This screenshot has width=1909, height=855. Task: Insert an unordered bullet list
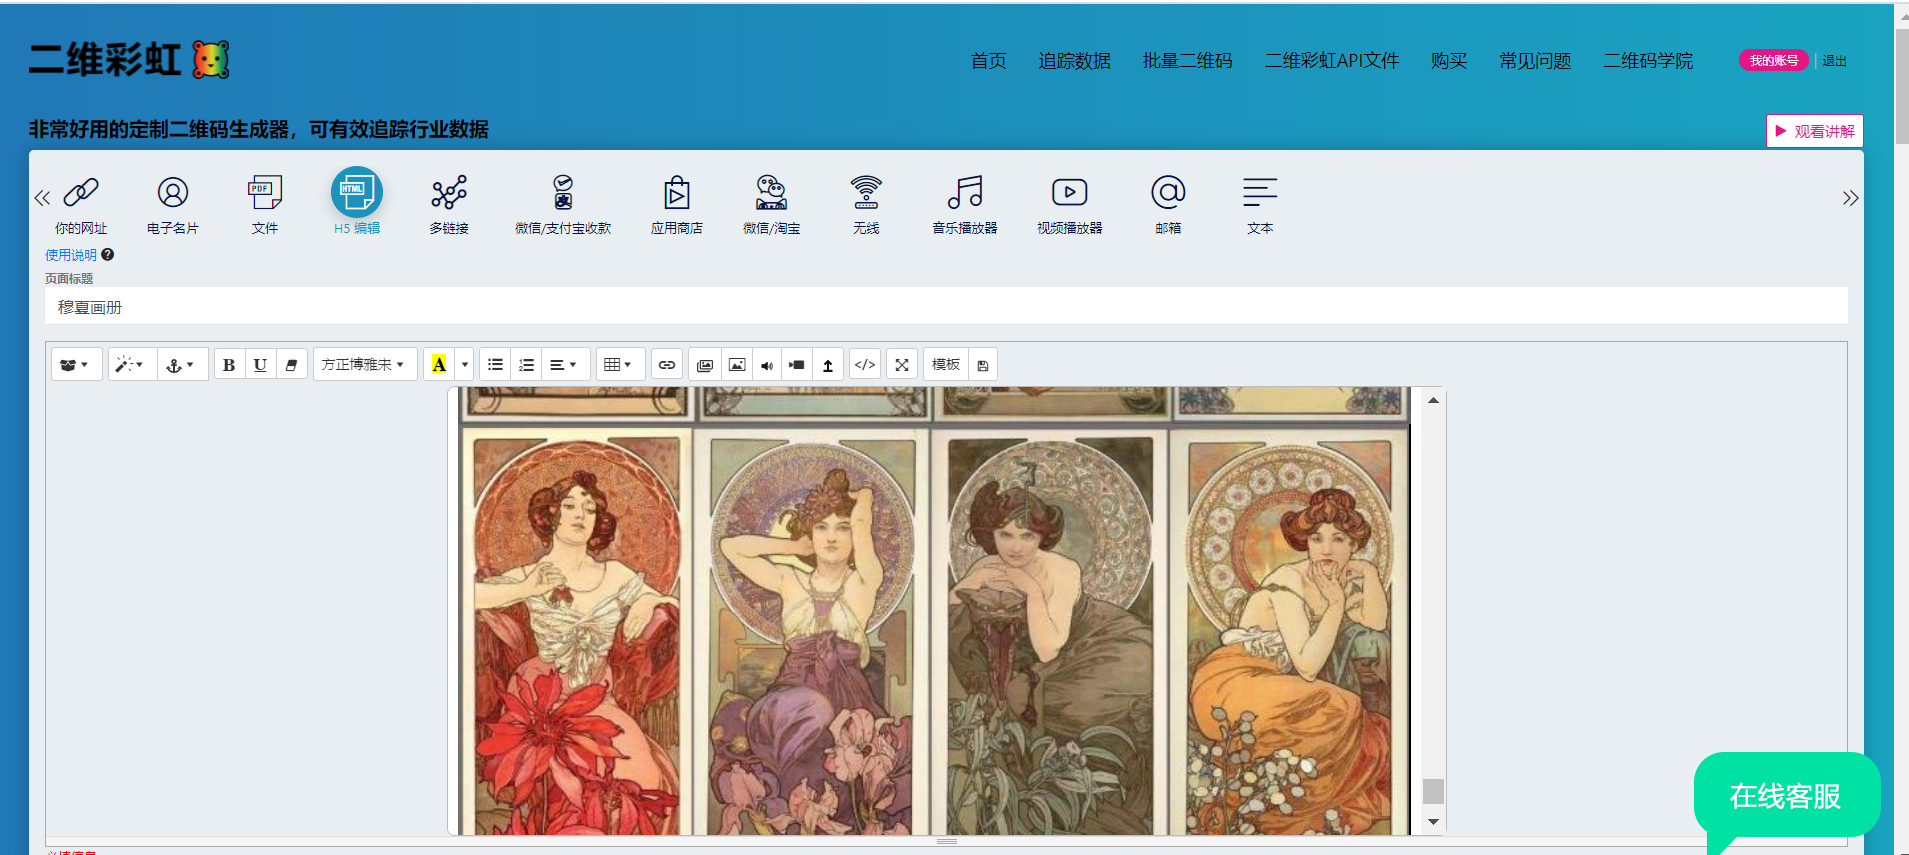pyautogui.click(x=495, y=365)
